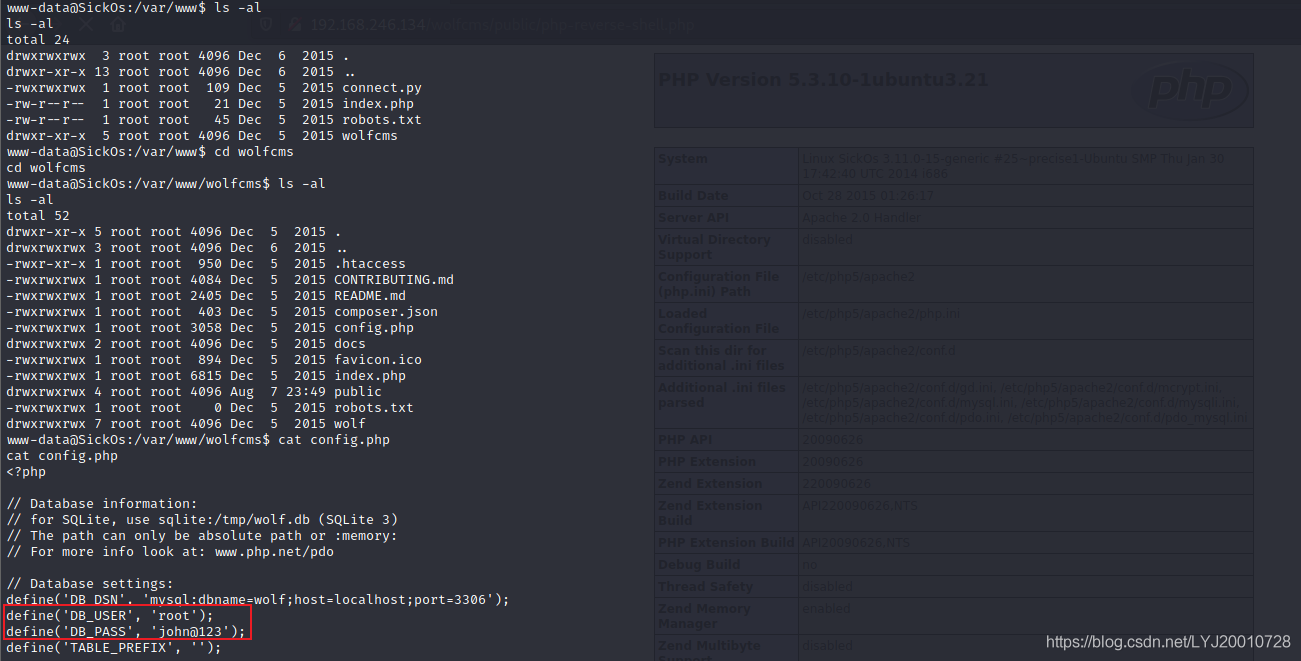Click '.htaccess' in wolfcms listing
Viewport: 1301px width, 661px height.
370,264
